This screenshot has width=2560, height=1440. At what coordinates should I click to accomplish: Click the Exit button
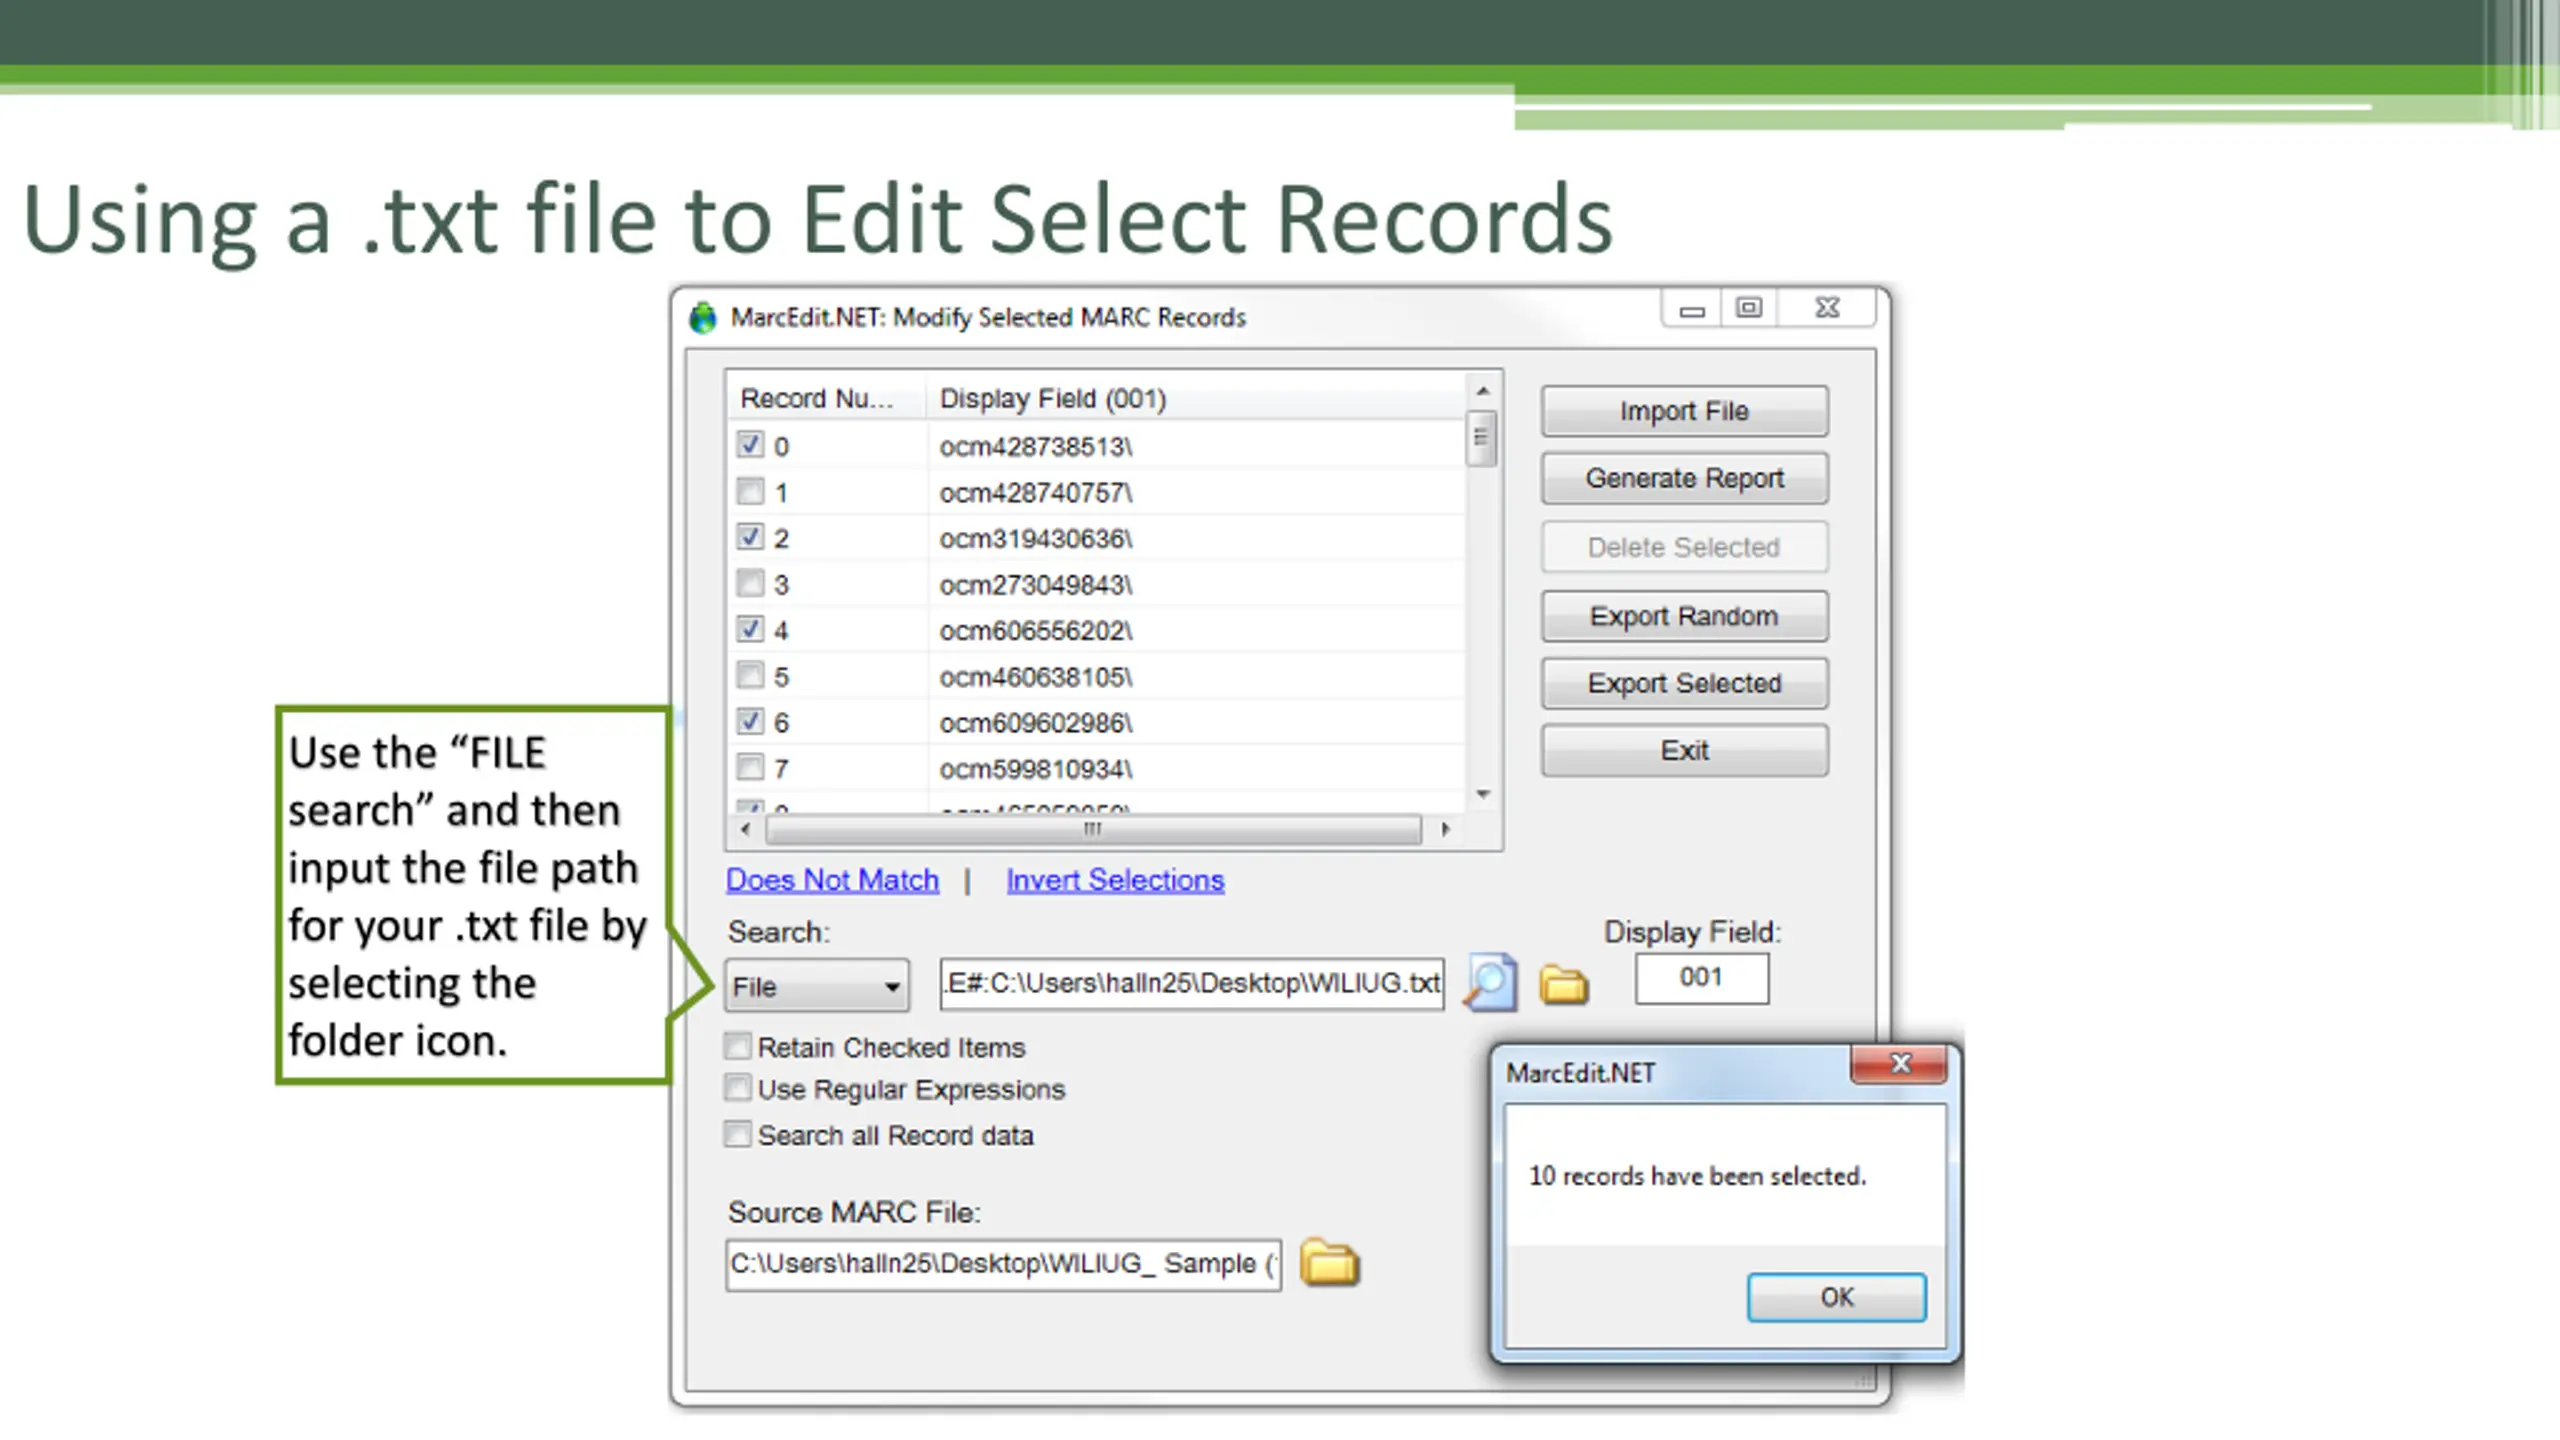click(1684, 750)
